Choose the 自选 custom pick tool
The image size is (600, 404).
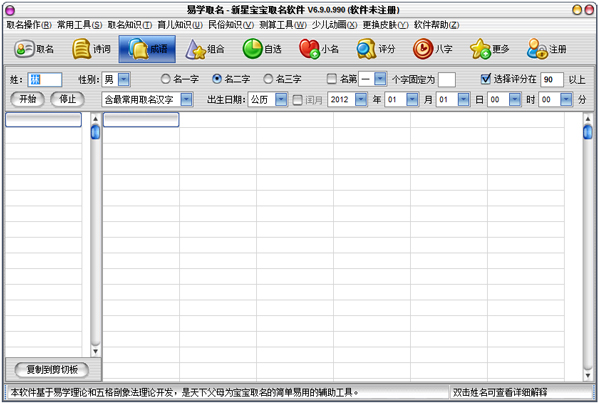(x=262, y=49)
